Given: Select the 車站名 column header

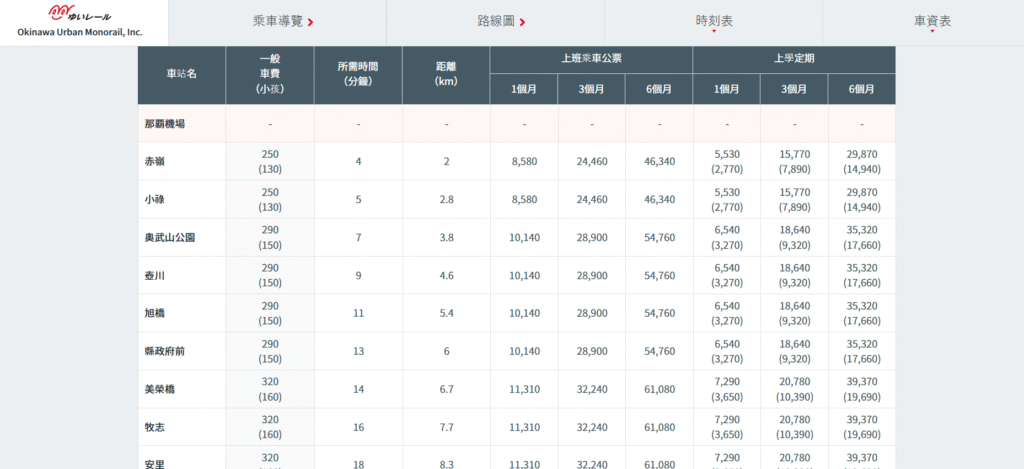Looking at the screenshot, I should pyautogui.click(x=181, y=74).
